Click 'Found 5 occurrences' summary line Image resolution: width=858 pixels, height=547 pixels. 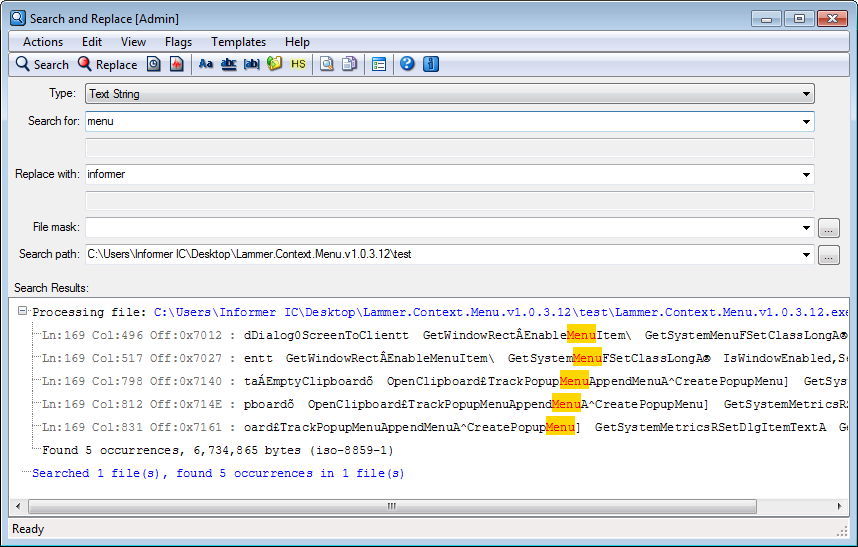(x=218, y=450)
